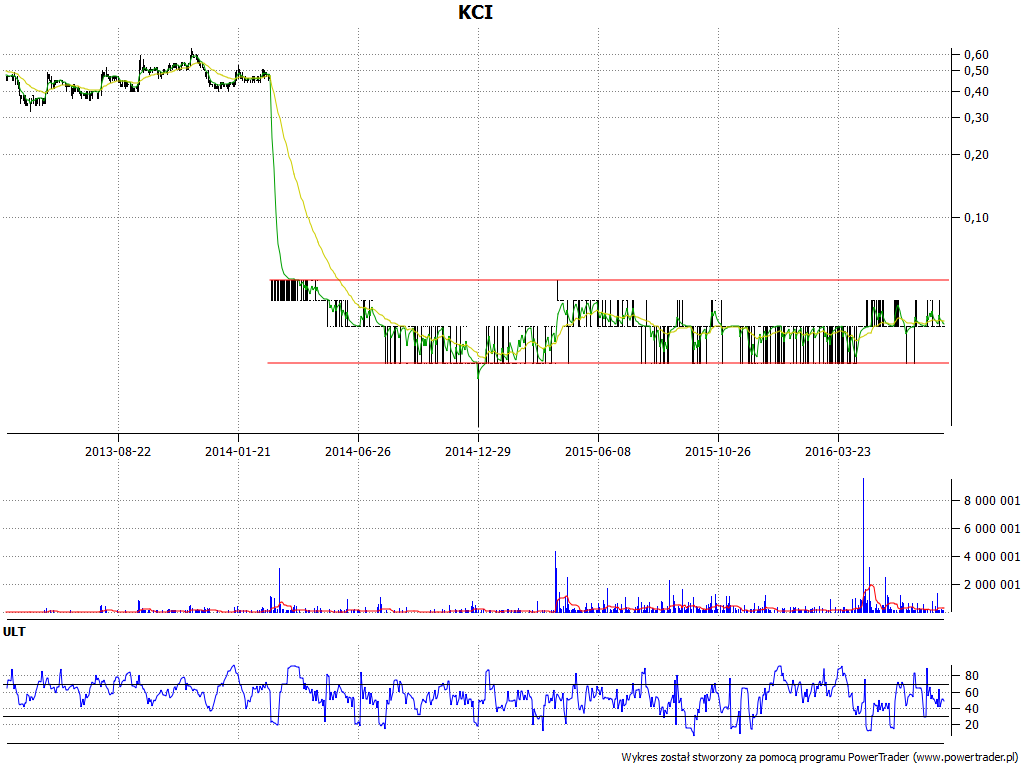Click the ULT axis value 40

point(972,709)
